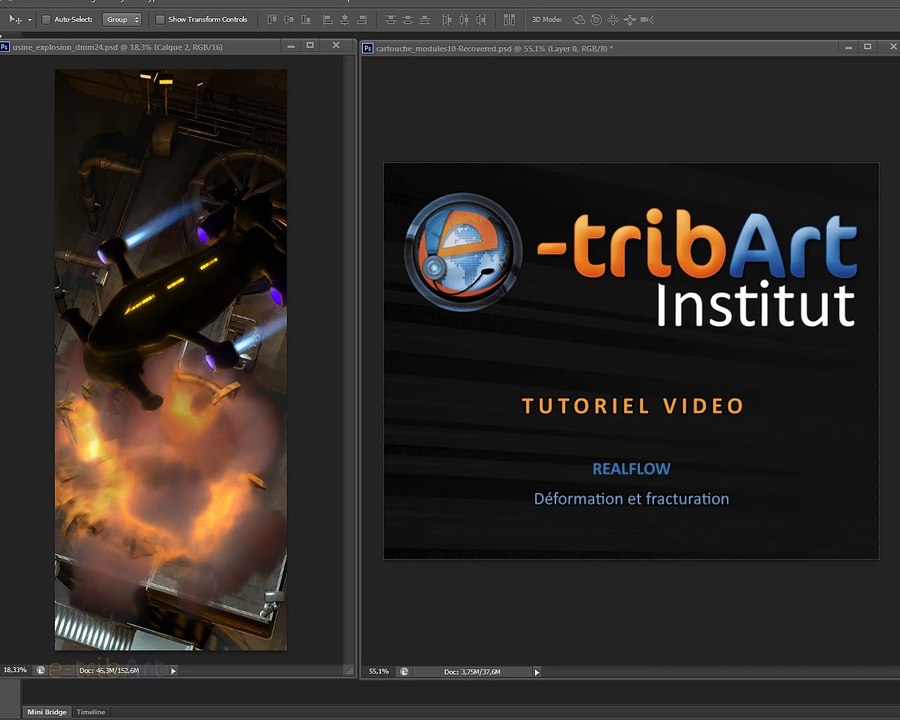Click Distribute top edges icon

click(390, 20)
